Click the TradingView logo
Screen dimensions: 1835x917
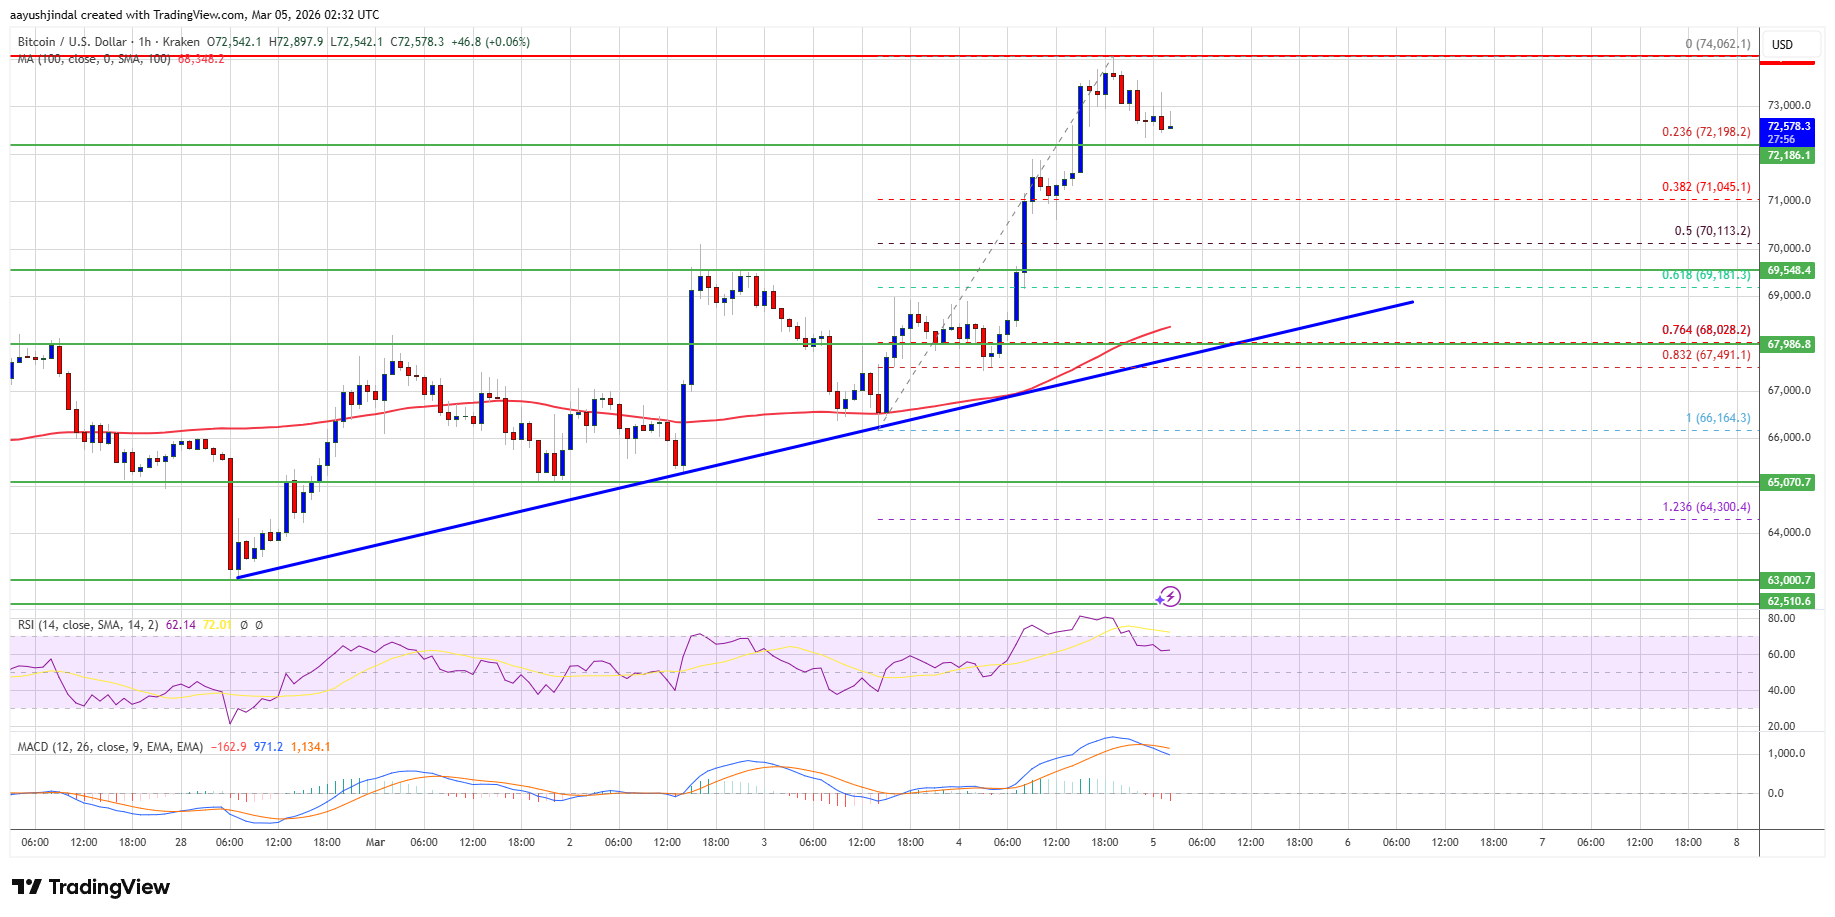point(91,887)
